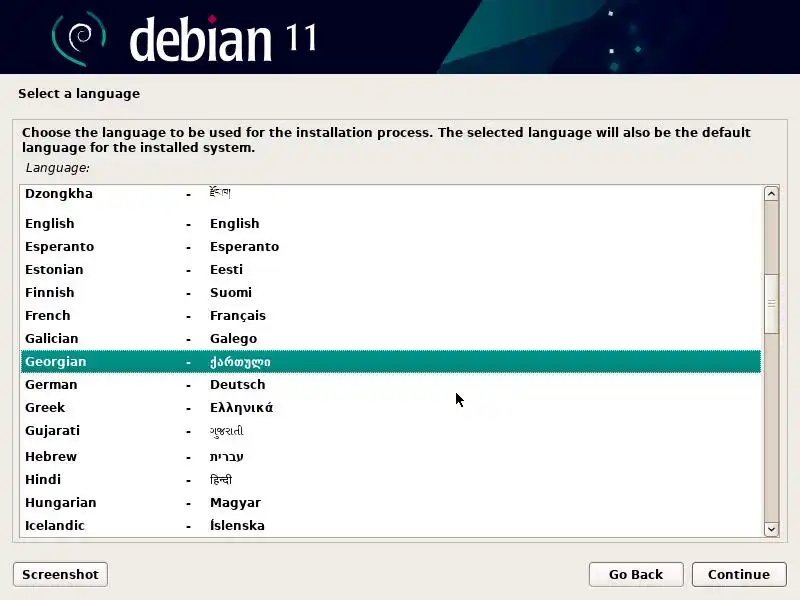Click the language list scrollbar thumb
This screenshot has width=800, height=600.
(x=771, y=304)
